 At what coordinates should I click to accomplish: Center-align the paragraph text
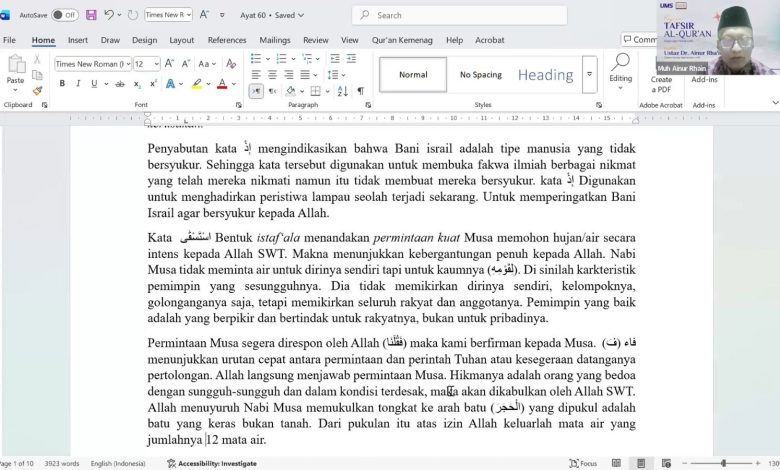272,74
